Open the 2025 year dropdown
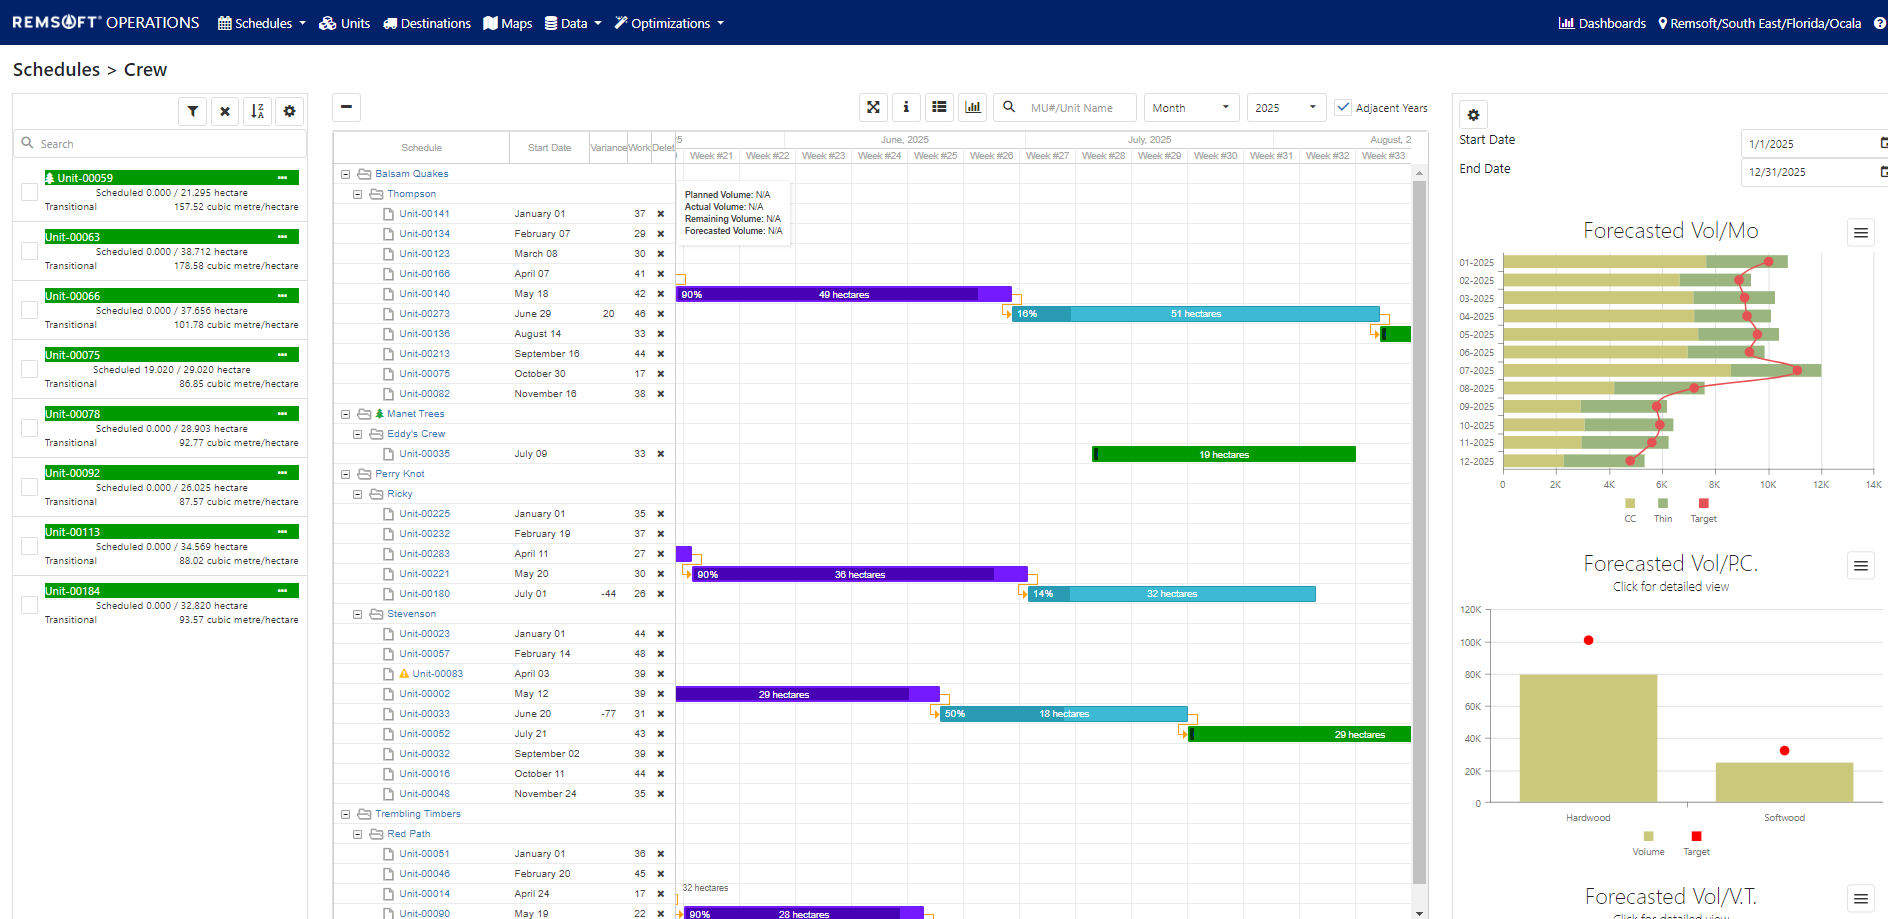This screenshot has width=1888, height=919. click(x=1286, y=107)
